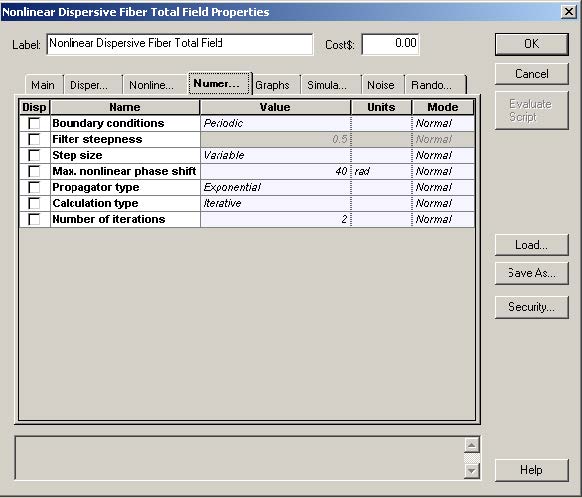Click the Security... button
Image resolution: width=582 pixels, height=498 pixels.
(x=532, y=307)
